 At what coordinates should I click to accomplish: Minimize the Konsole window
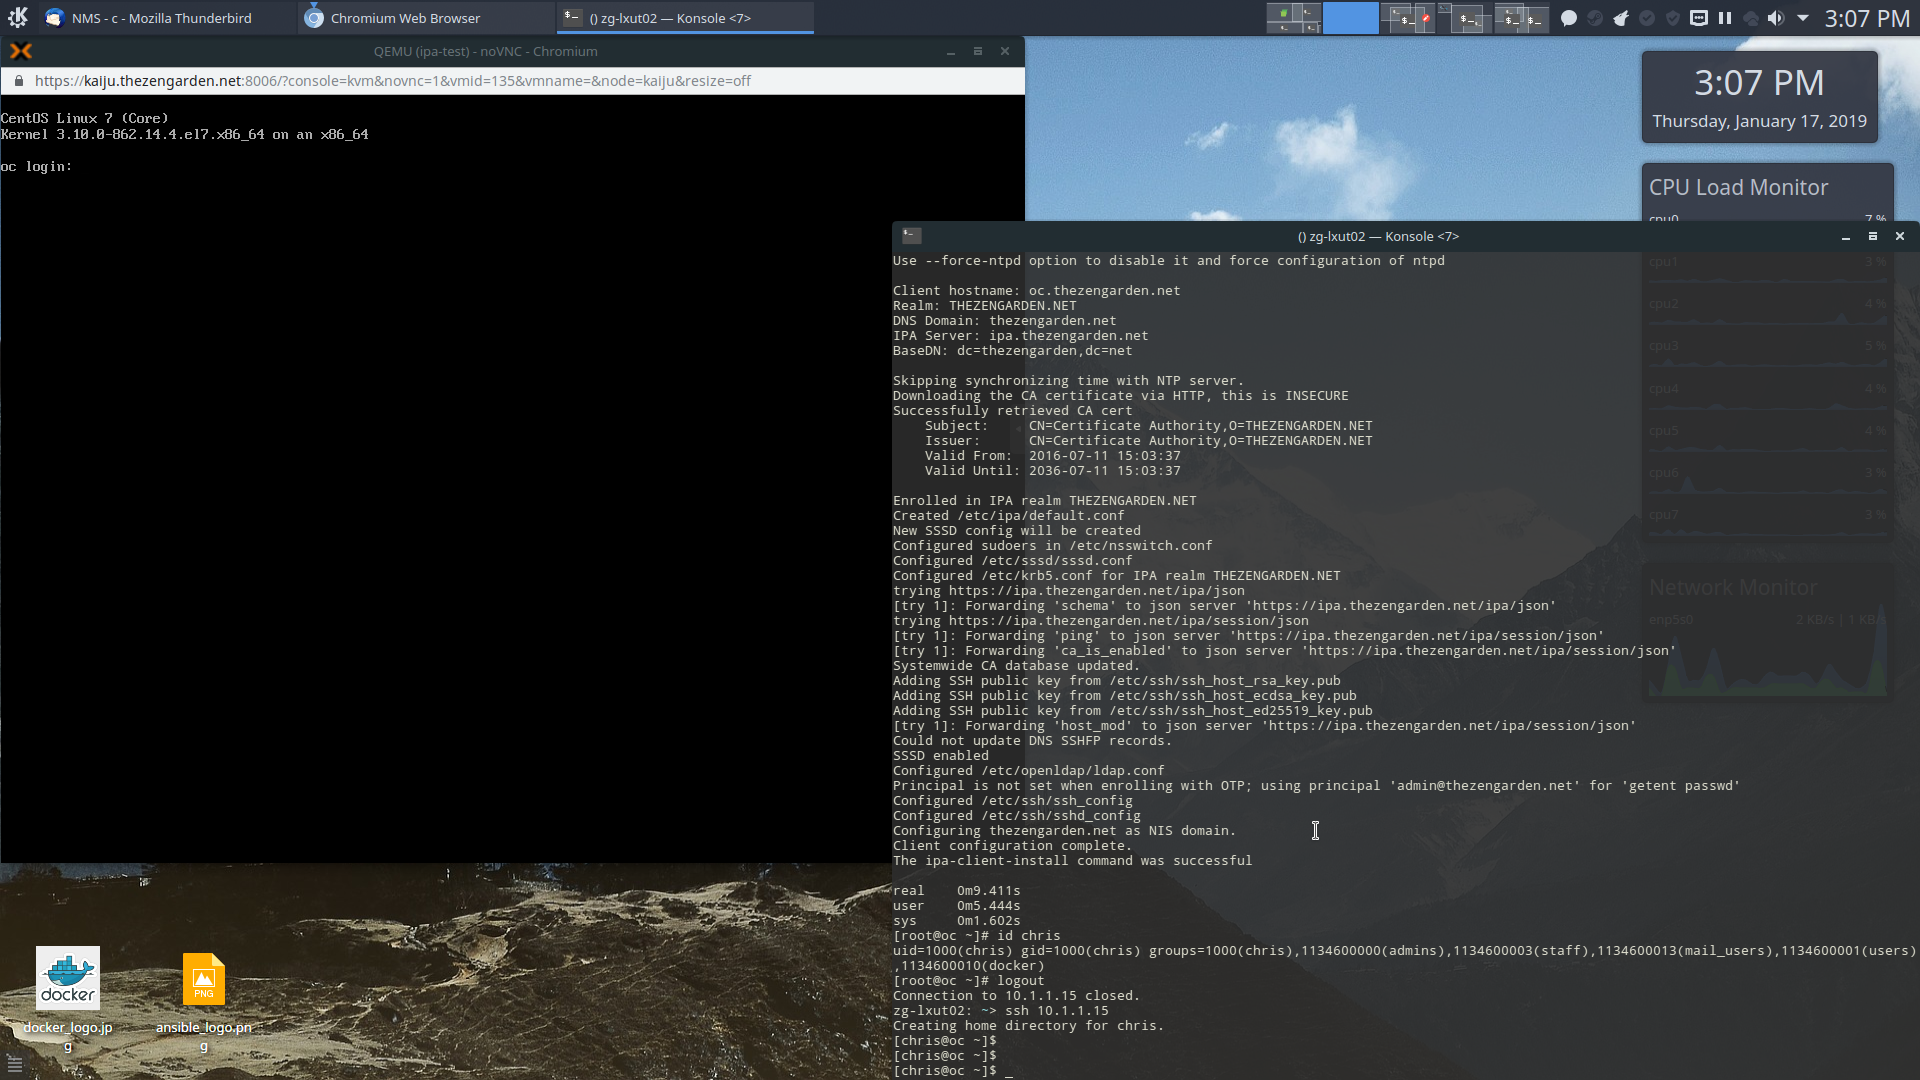1846,236
